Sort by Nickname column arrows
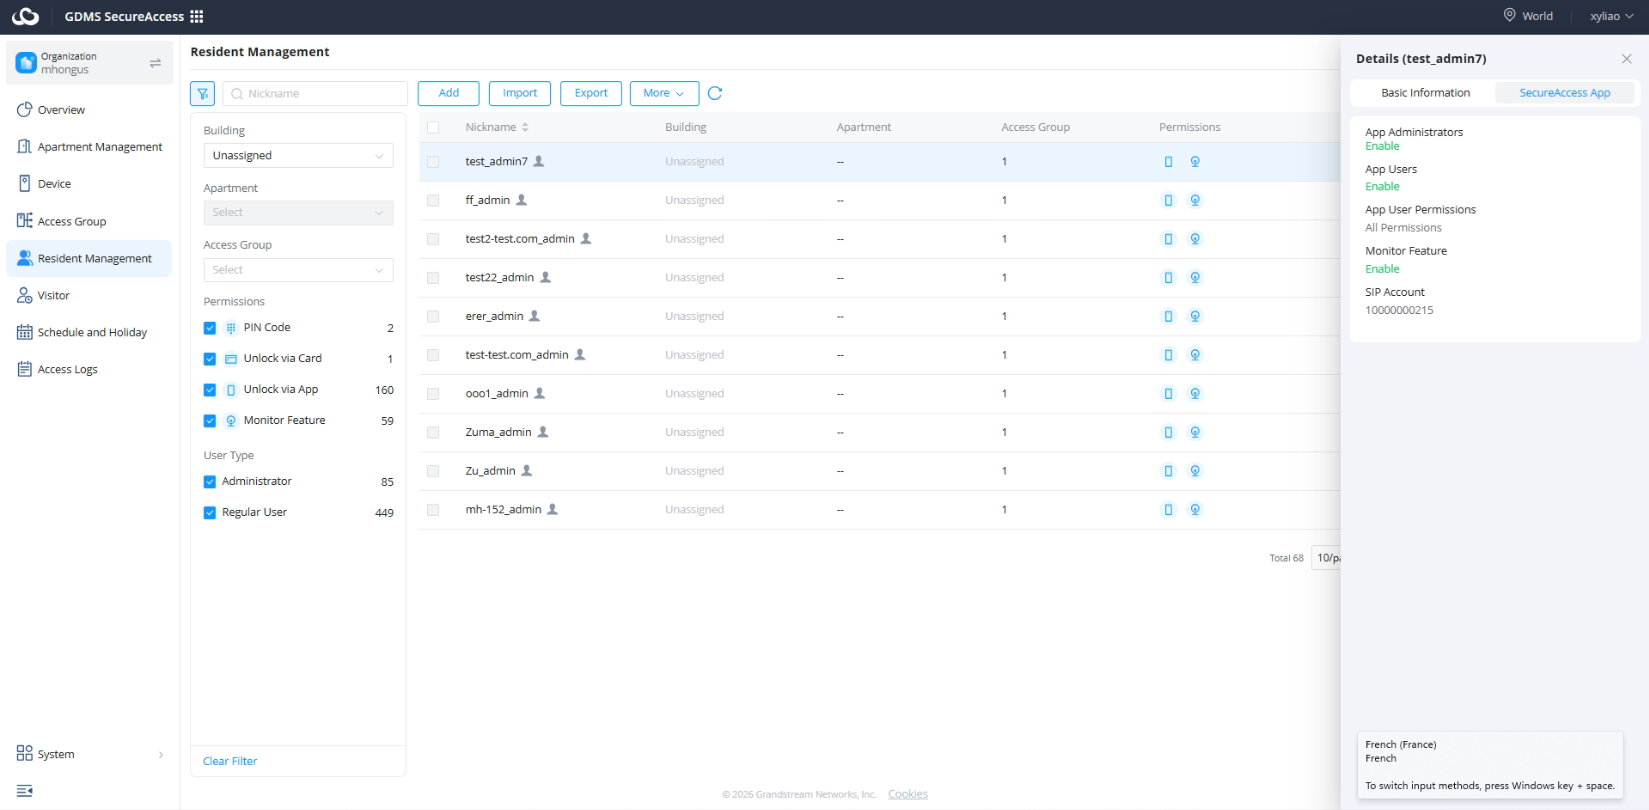Viewport: 1649px width, 810px height. [525, 127]
